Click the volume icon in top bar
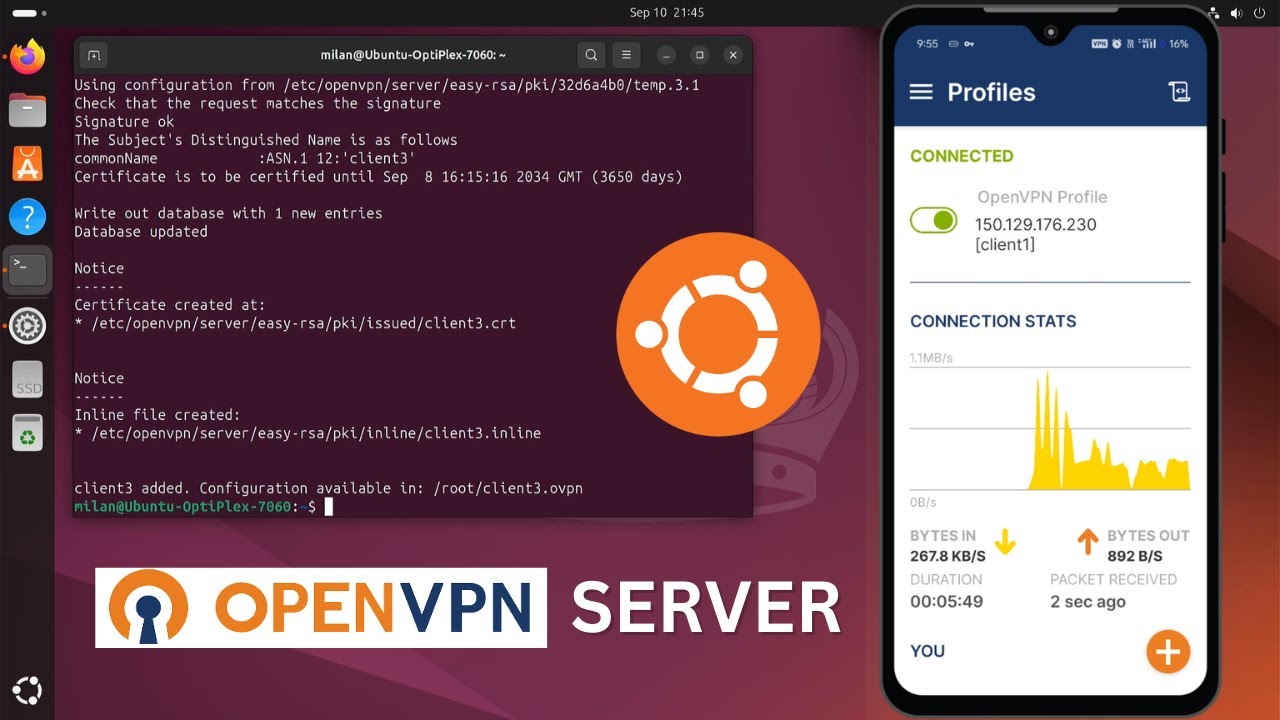Viewport: 1280px width, 720px height. click(1236, 13)
